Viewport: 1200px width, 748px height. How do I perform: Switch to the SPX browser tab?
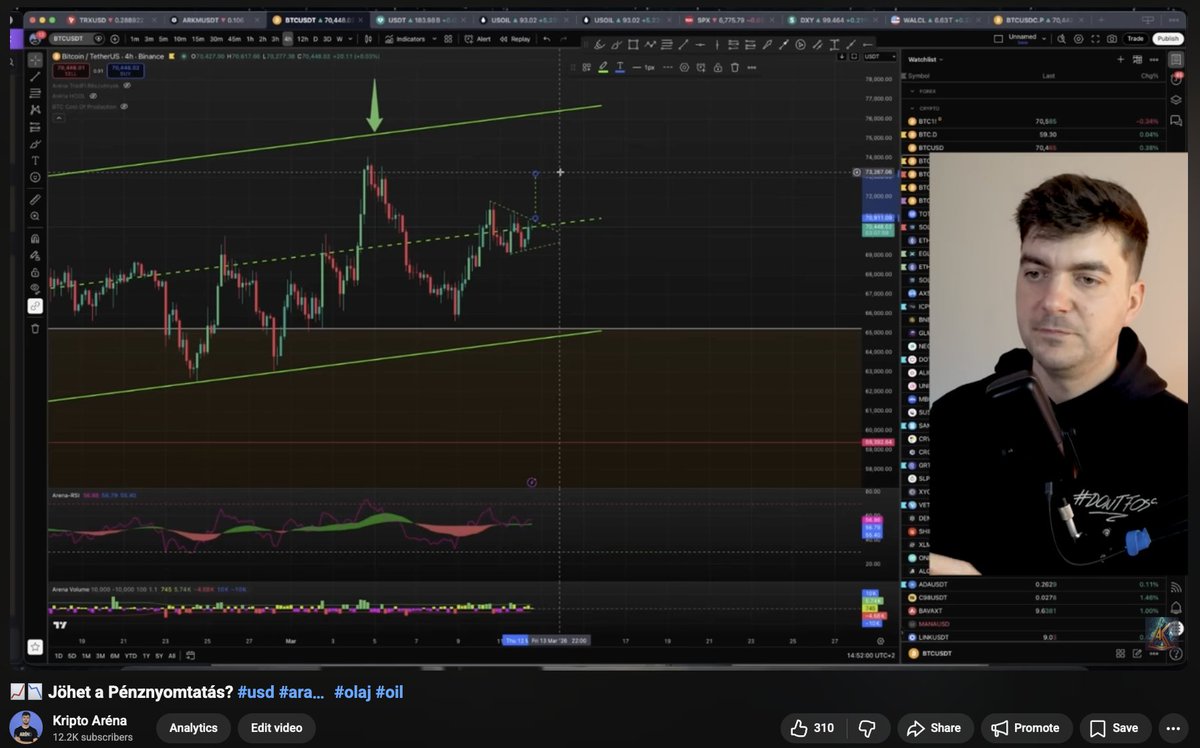pos(729,19)
